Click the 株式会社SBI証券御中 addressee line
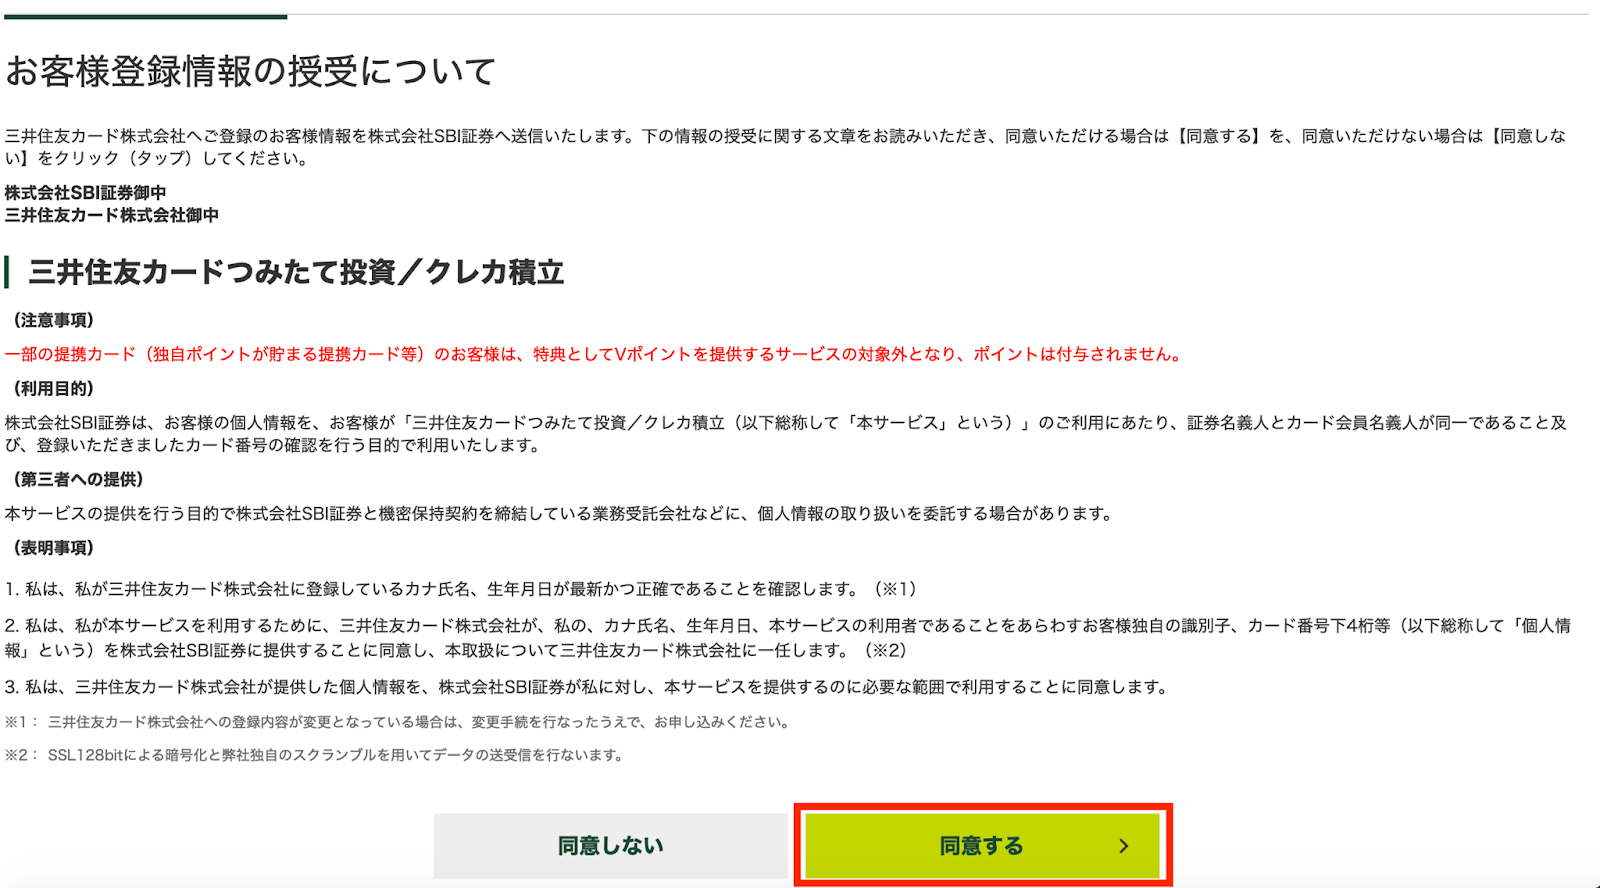The width and height of the screenshot is (1600, 888). click(x=86, y=192)
